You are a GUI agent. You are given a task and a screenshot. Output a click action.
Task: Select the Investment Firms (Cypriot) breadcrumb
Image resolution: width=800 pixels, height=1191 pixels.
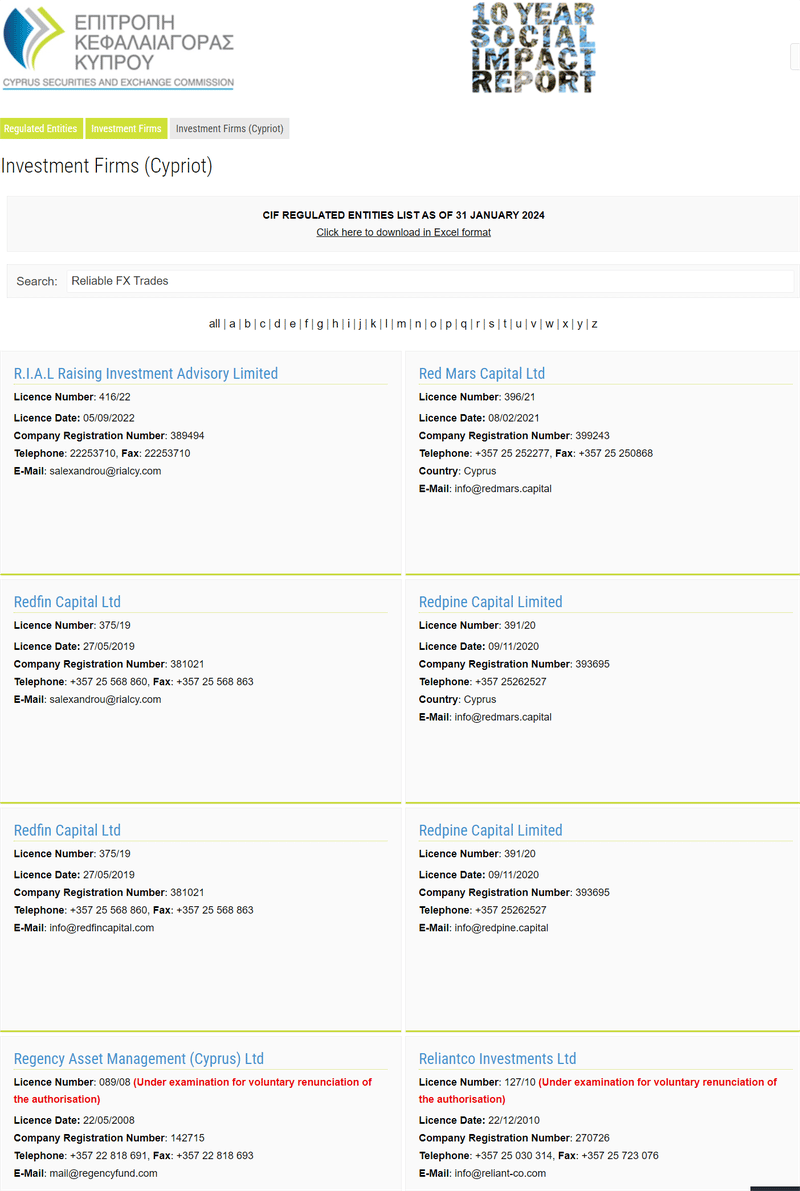229,128
